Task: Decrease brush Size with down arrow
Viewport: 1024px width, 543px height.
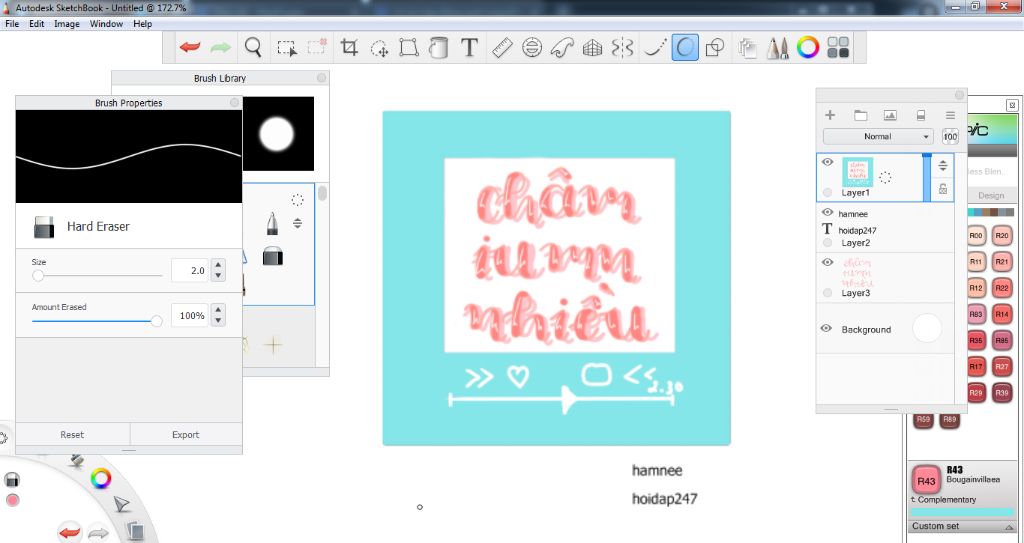Action: point(218,276)
